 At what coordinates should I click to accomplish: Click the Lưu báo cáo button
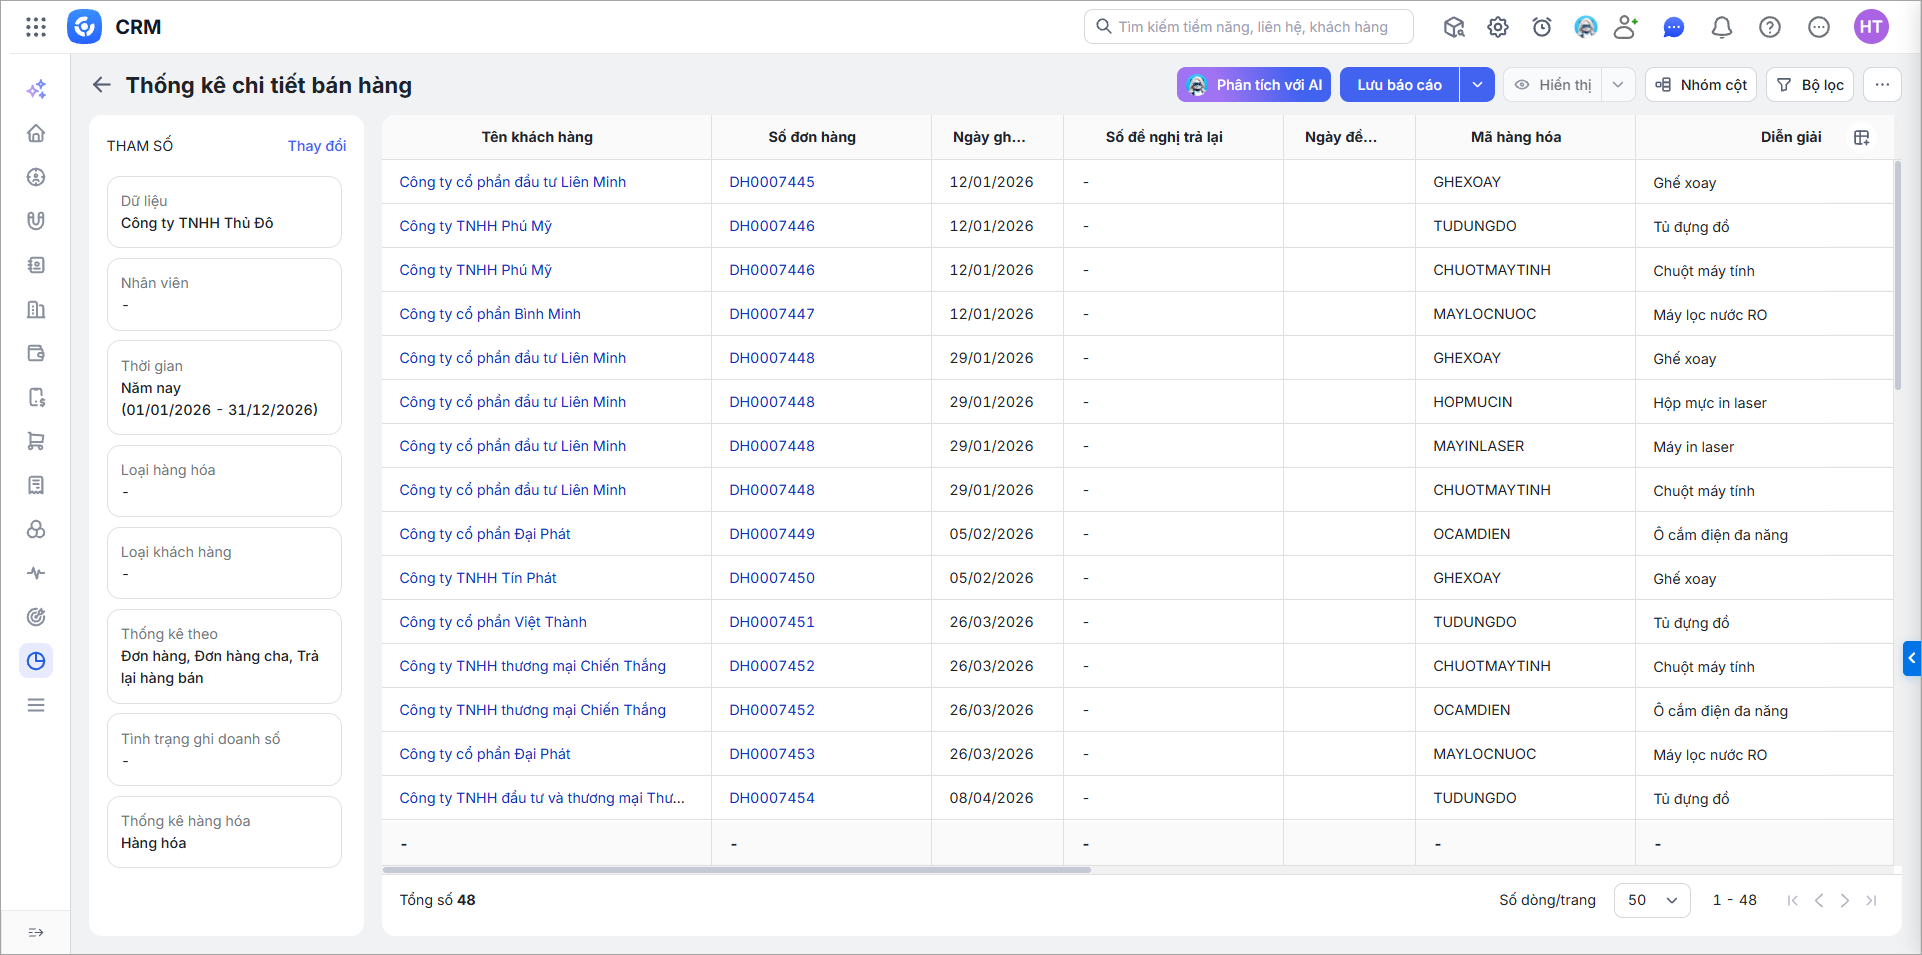[1399, 85]
